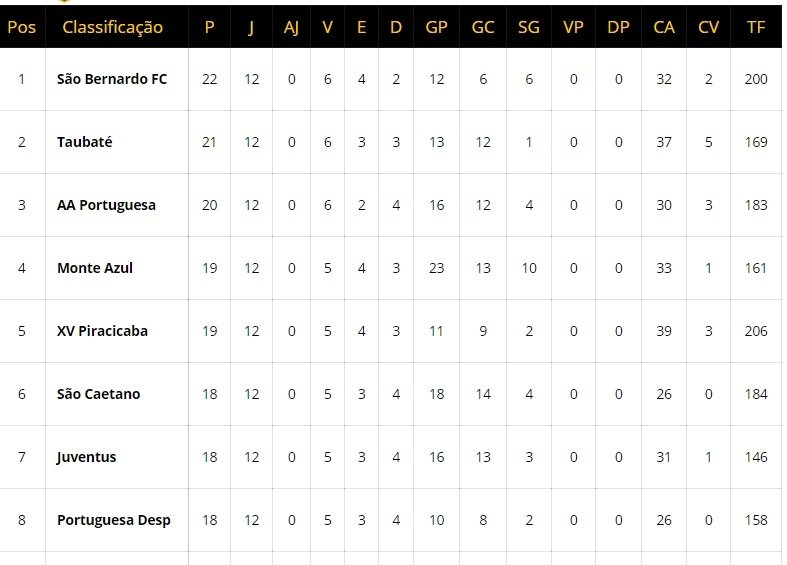This screenshot has height=565, width=787.
Task: Click the Monte Azul team name
Action: click(x=95, y=268)
